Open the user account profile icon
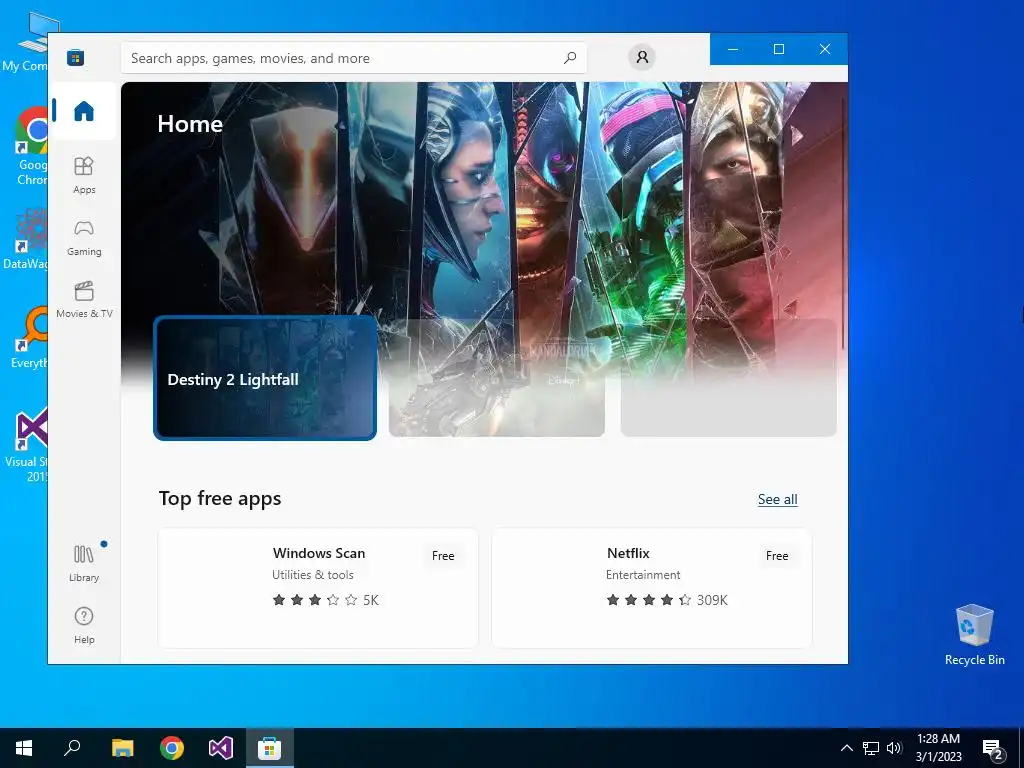 [642, 57]
